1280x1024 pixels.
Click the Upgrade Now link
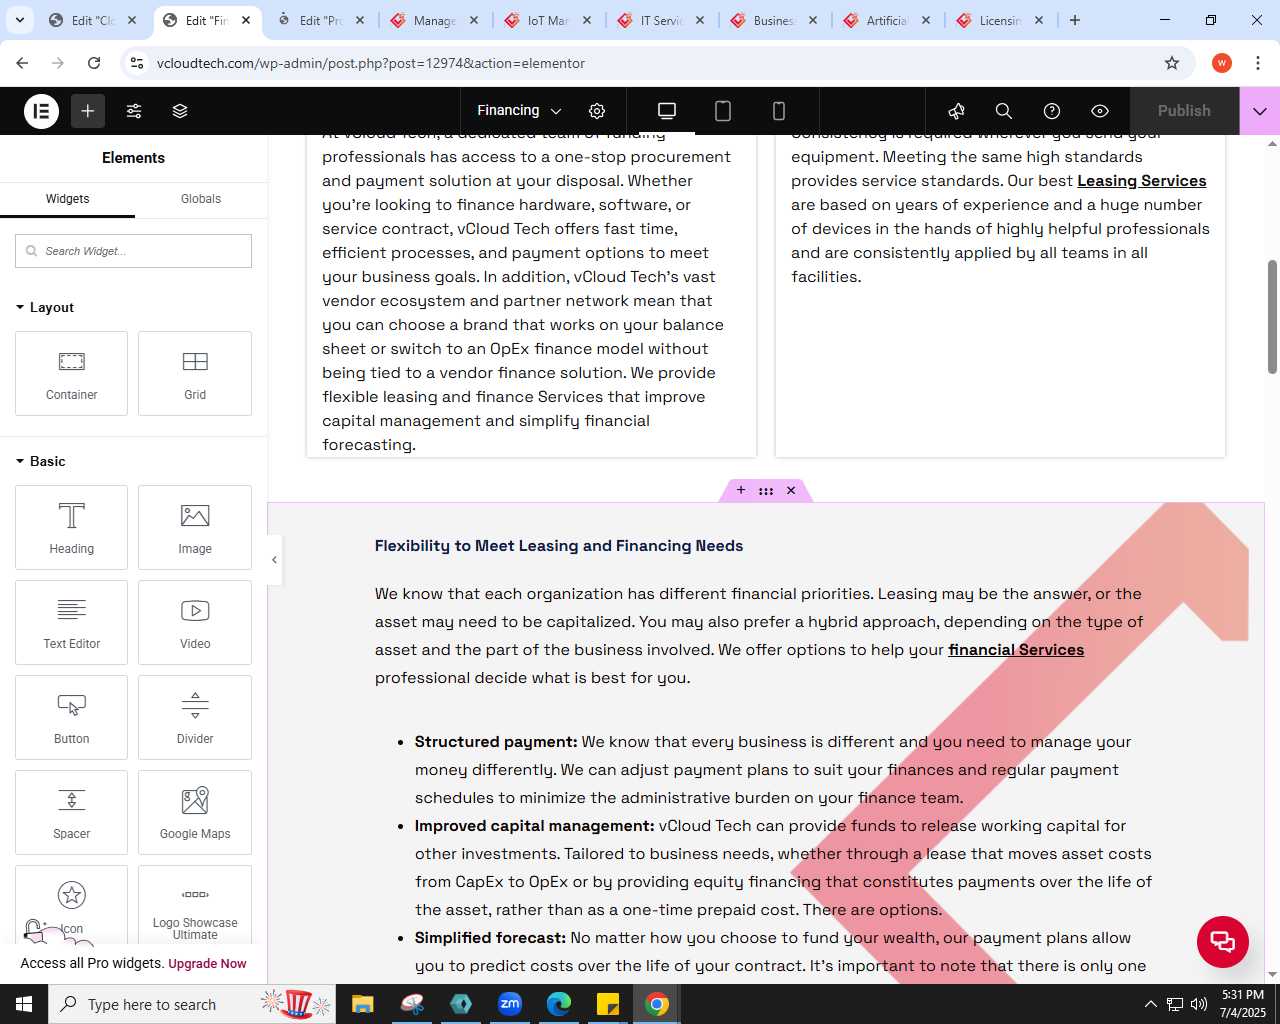[207, 964]
